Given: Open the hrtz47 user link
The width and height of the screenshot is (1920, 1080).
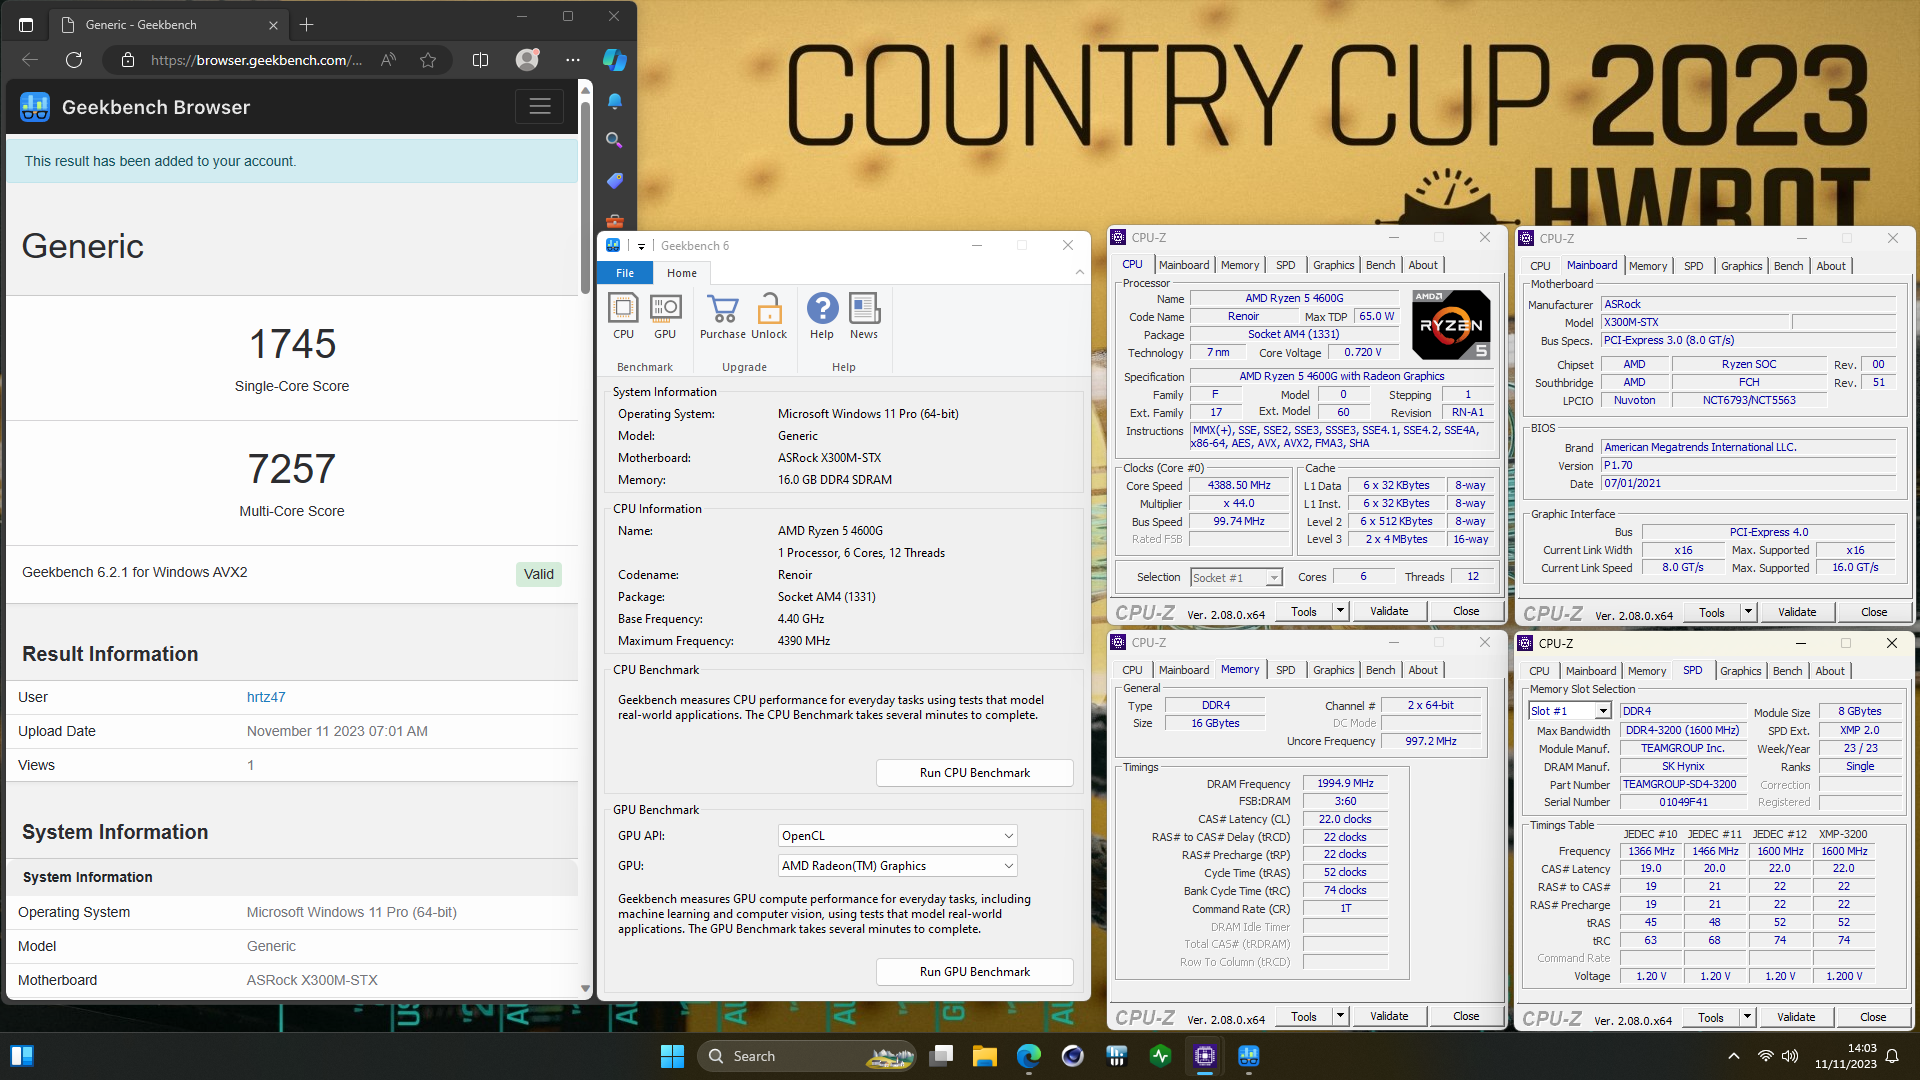Looking at the screenshot, I should (266, 697).
